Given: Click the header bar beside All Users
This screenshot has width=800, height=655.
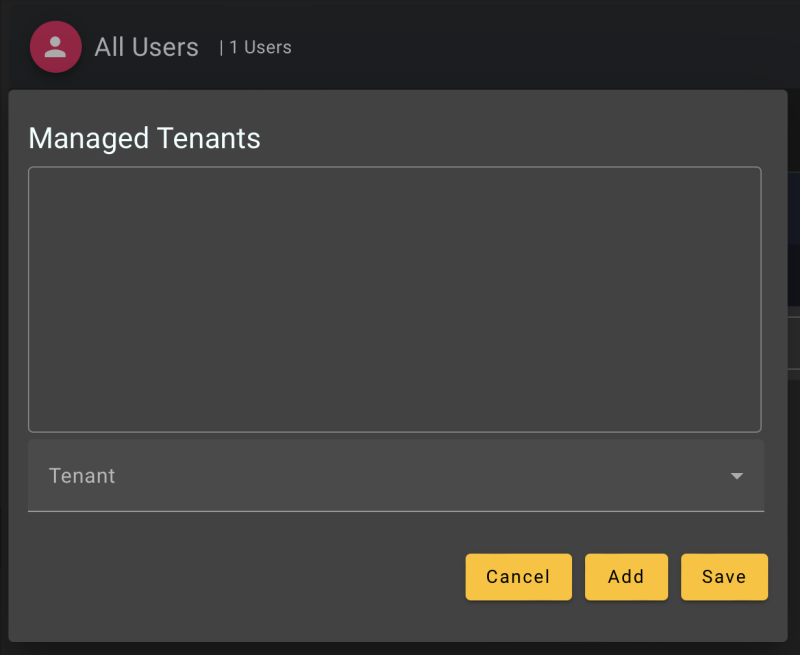Looking at the screenshot, I should 450,46.
